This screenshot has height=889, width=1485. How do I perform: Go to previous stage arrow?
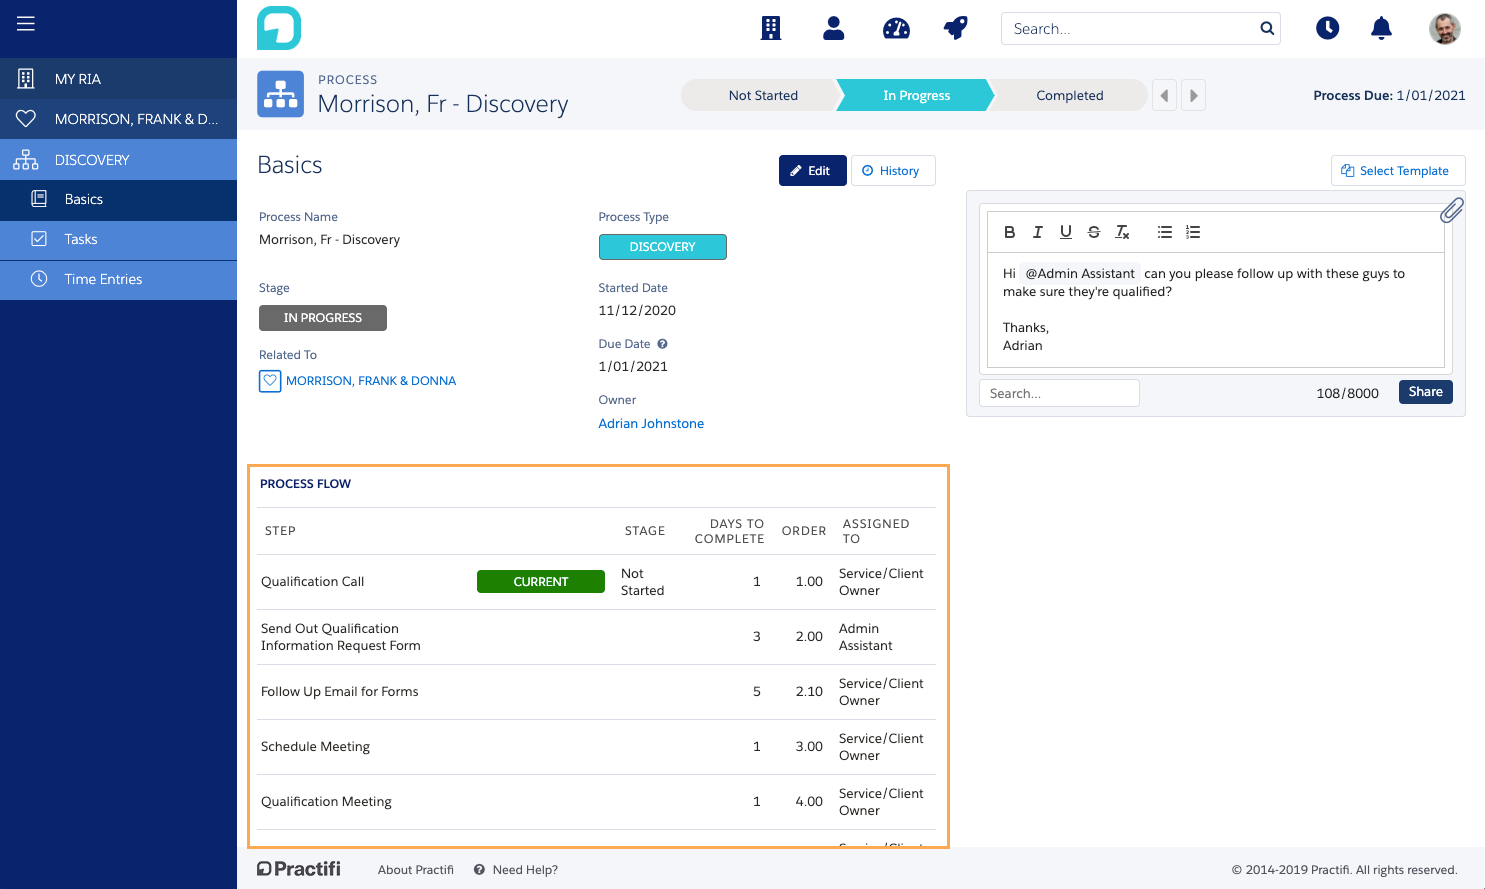point(1164,95)
